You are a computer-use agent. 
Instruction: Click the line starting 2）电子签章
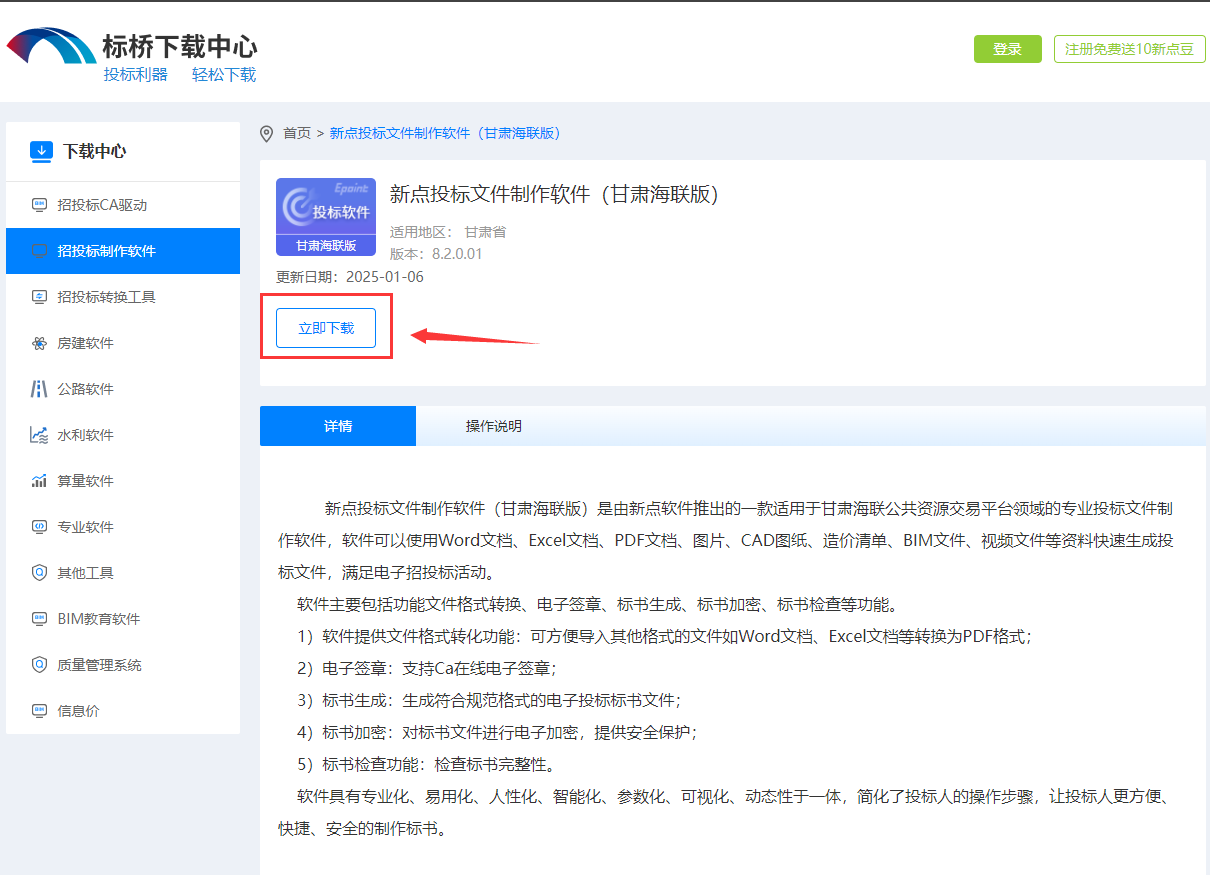click(426, 669)
